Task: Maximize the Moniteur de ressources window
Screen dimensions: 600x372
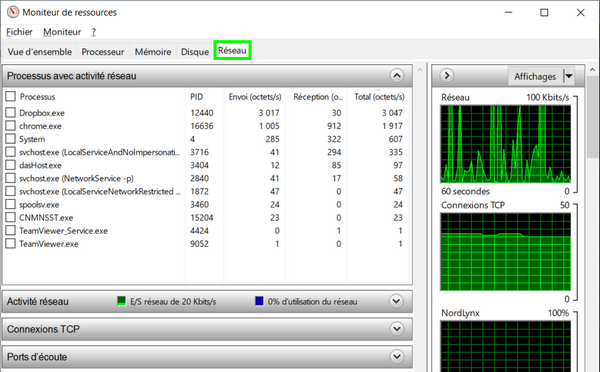Action: pyautogui.click(x=544, y=12)
